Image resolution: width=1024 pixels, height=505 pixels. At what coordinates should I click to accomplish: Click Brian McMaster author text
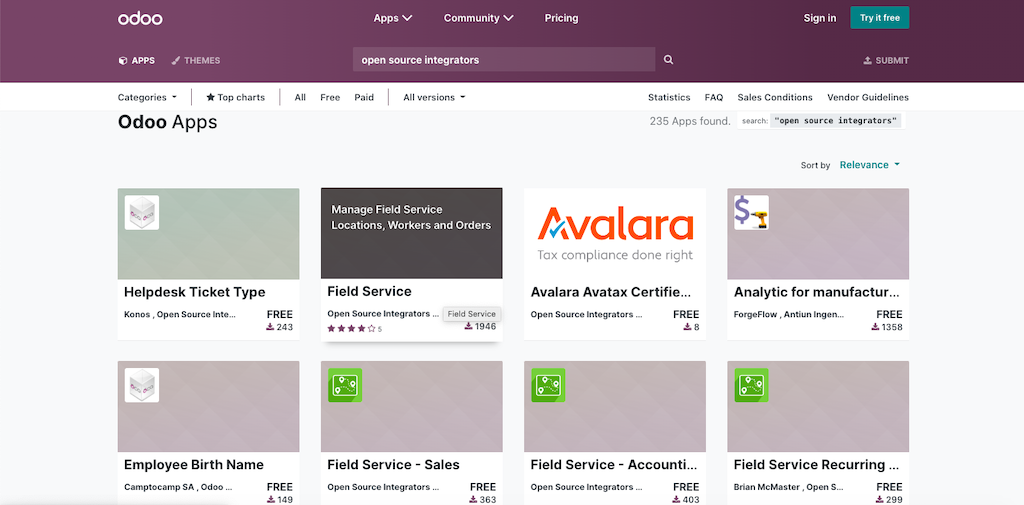pos(790,487)
